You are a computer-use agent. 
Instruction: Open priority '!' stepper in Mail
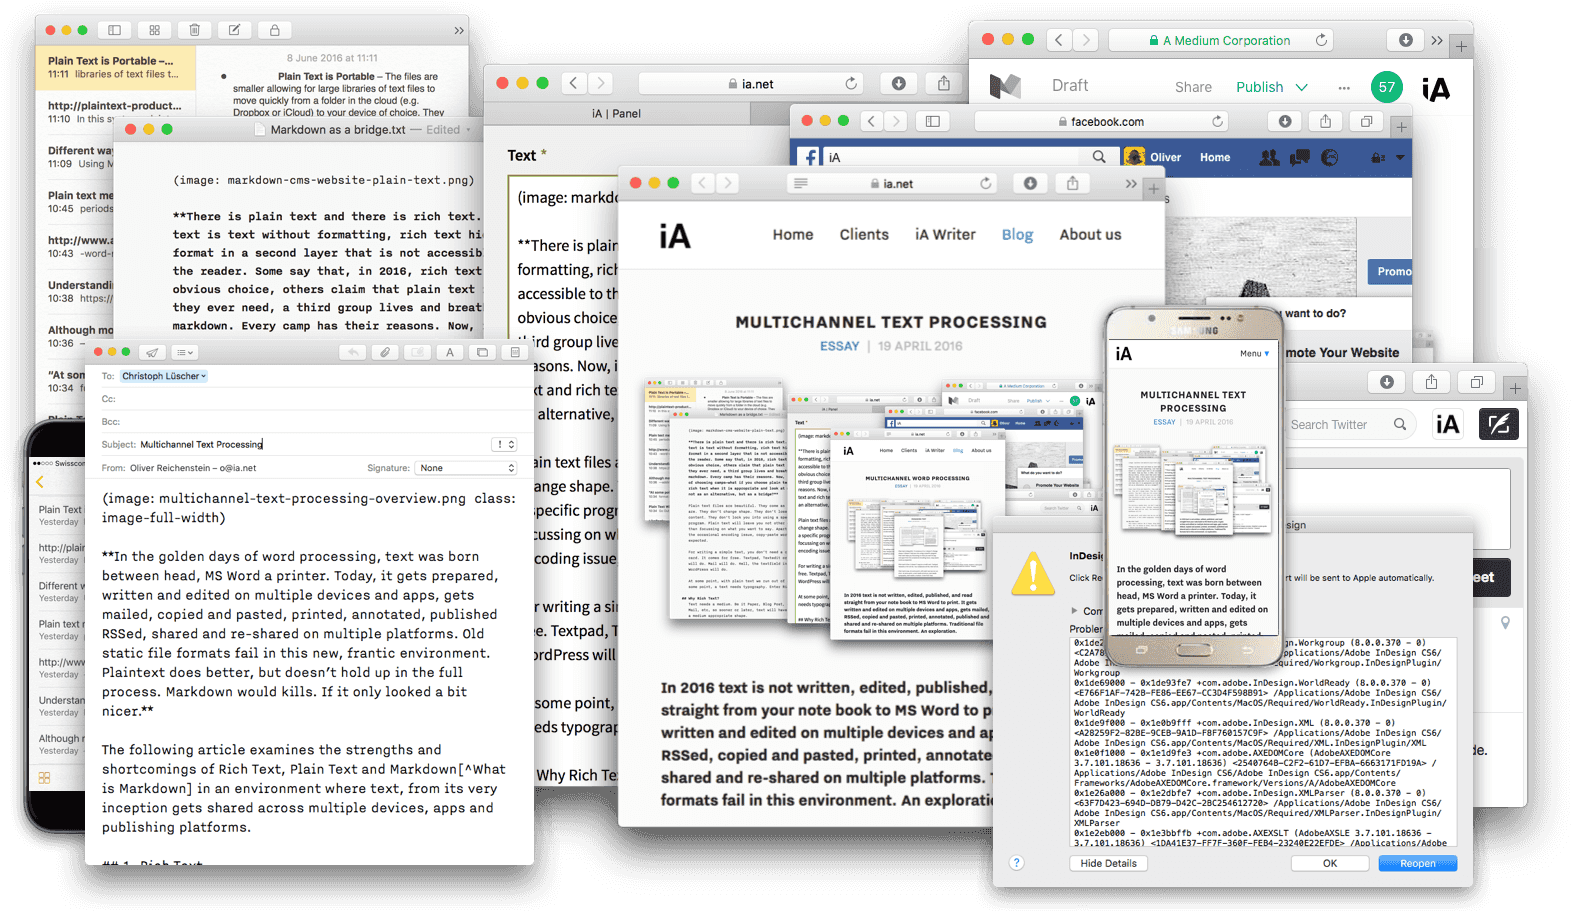505,444
